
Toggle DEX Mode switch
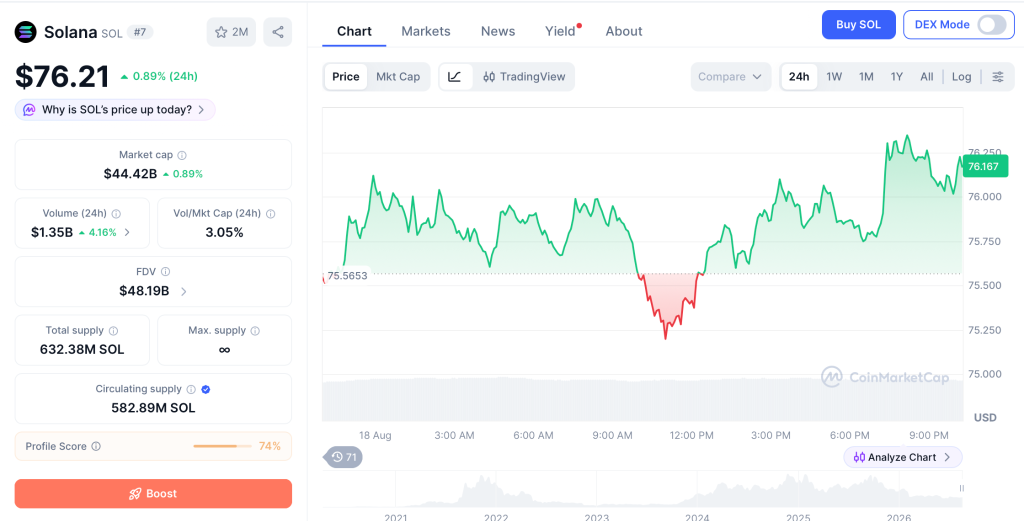pyautogui.click(x=991, y=25)
